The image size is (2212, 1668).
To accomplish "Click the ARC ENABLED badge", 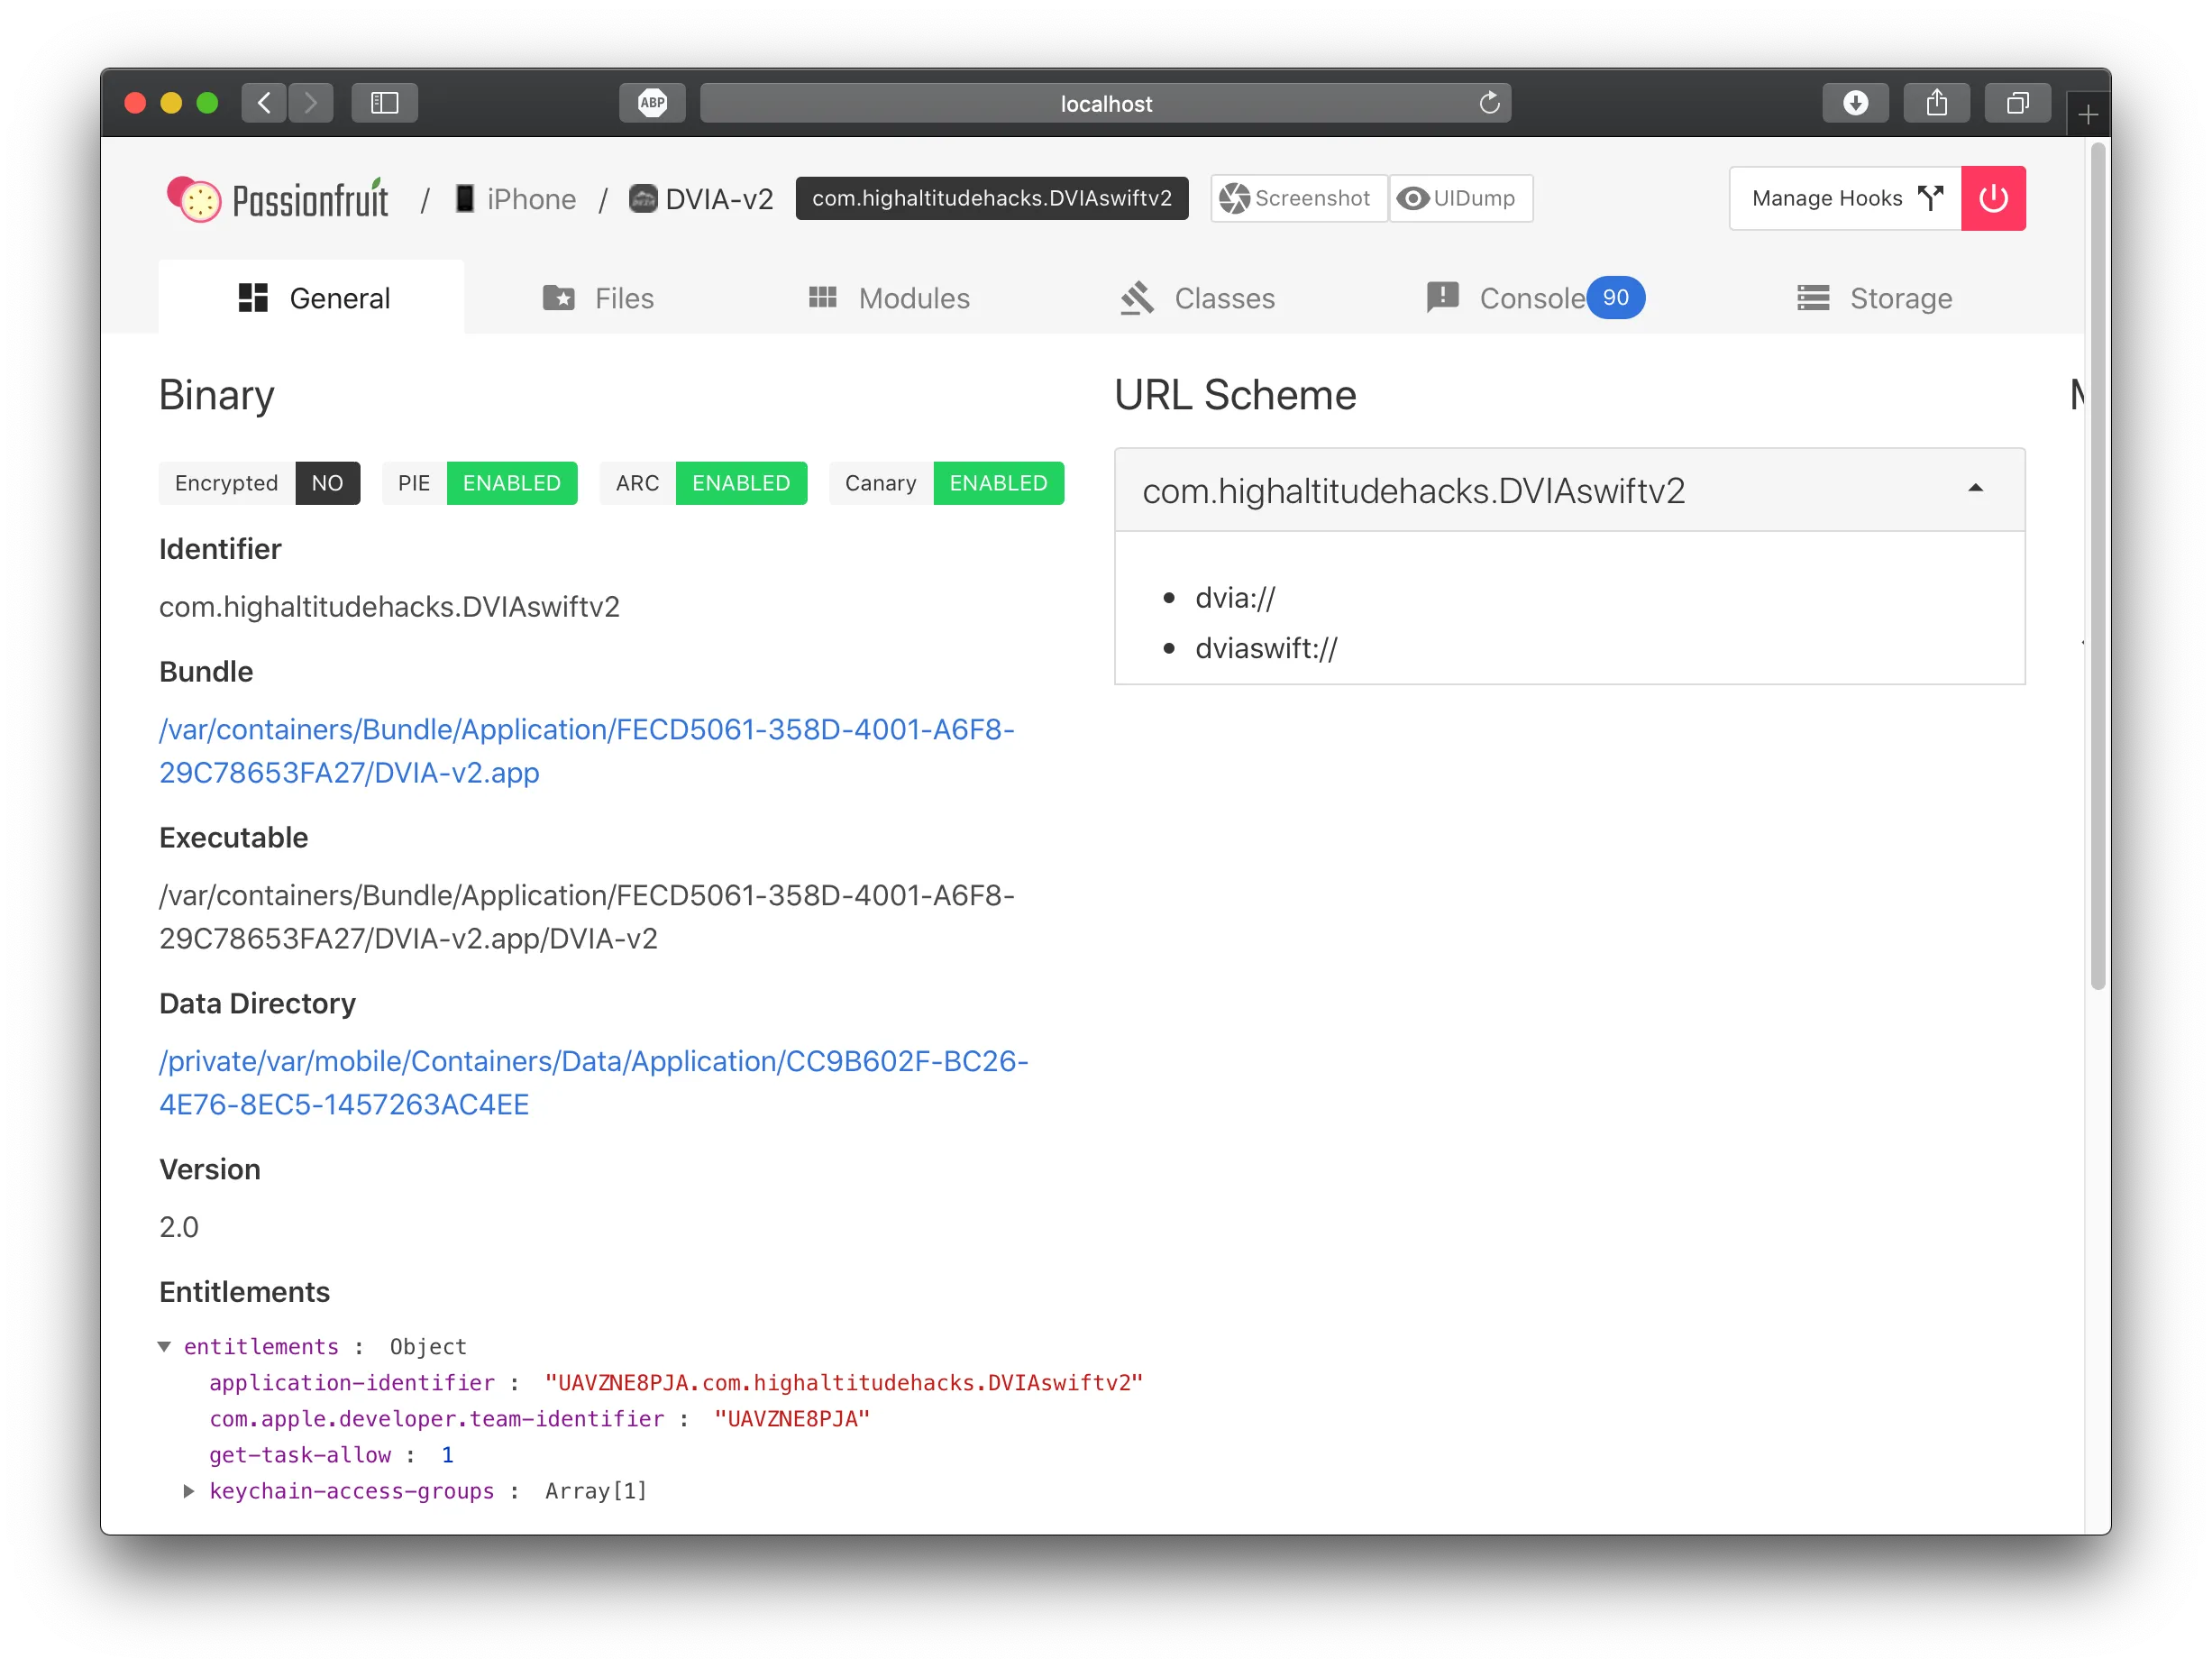I will click(x=702, y=483).
